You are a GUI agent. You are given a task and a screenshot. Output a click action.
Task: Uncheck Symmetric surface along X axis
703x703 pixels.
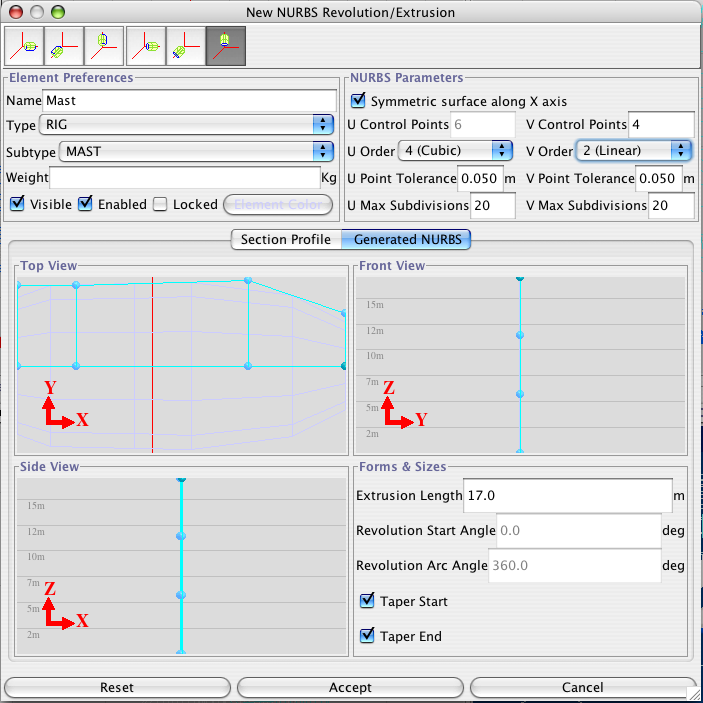357,101
